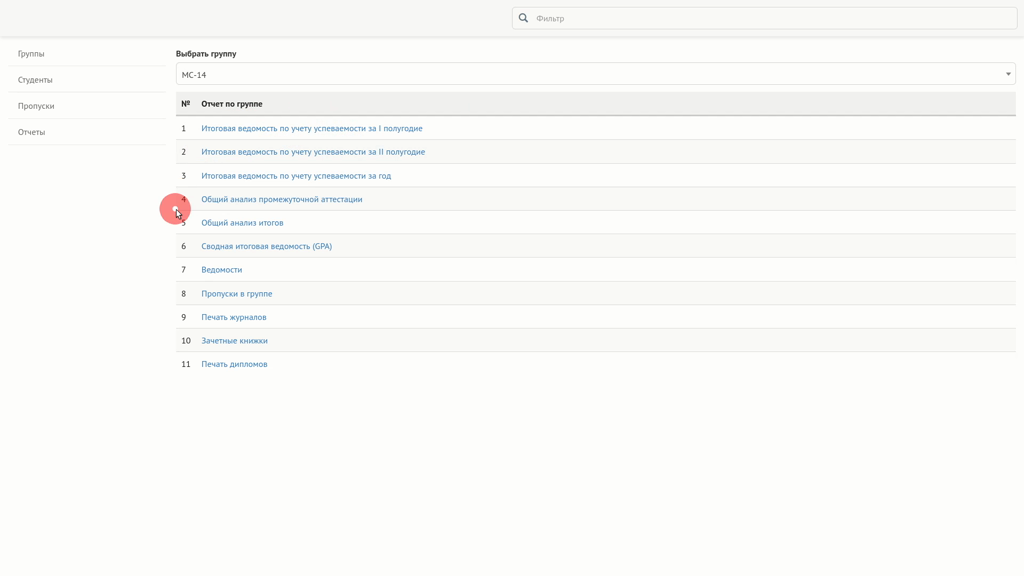Open the МС-14 group dropdown
1024x576 pixels.
(596, 74)
